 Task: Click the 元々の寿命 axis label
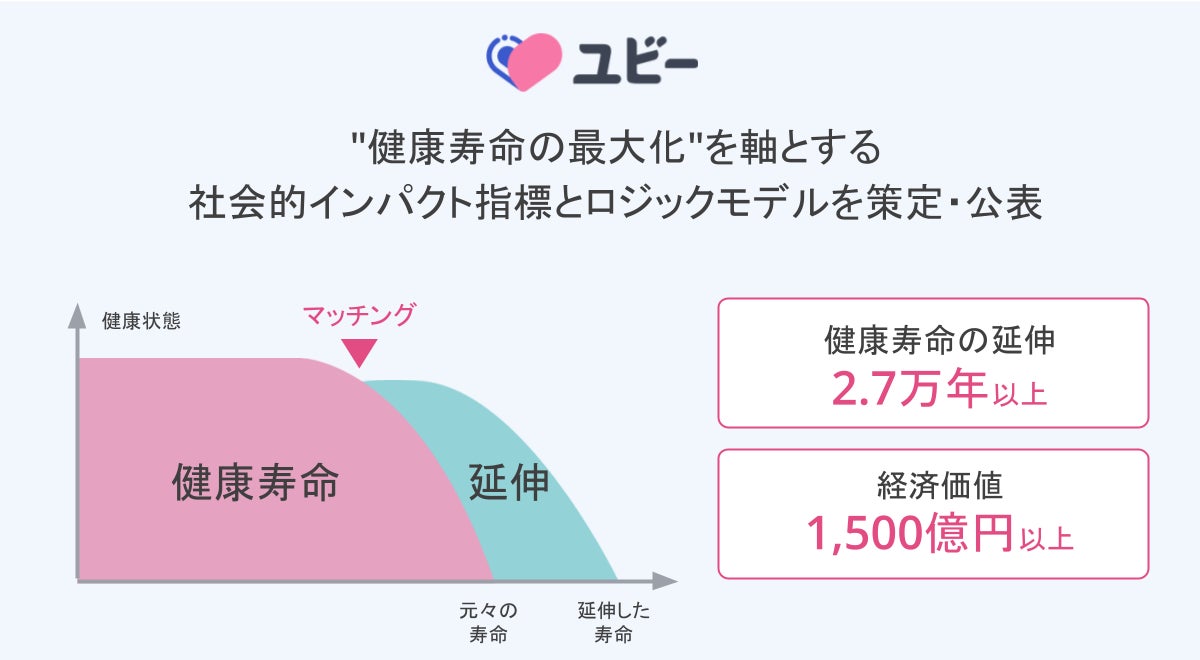tap(489, 622)
